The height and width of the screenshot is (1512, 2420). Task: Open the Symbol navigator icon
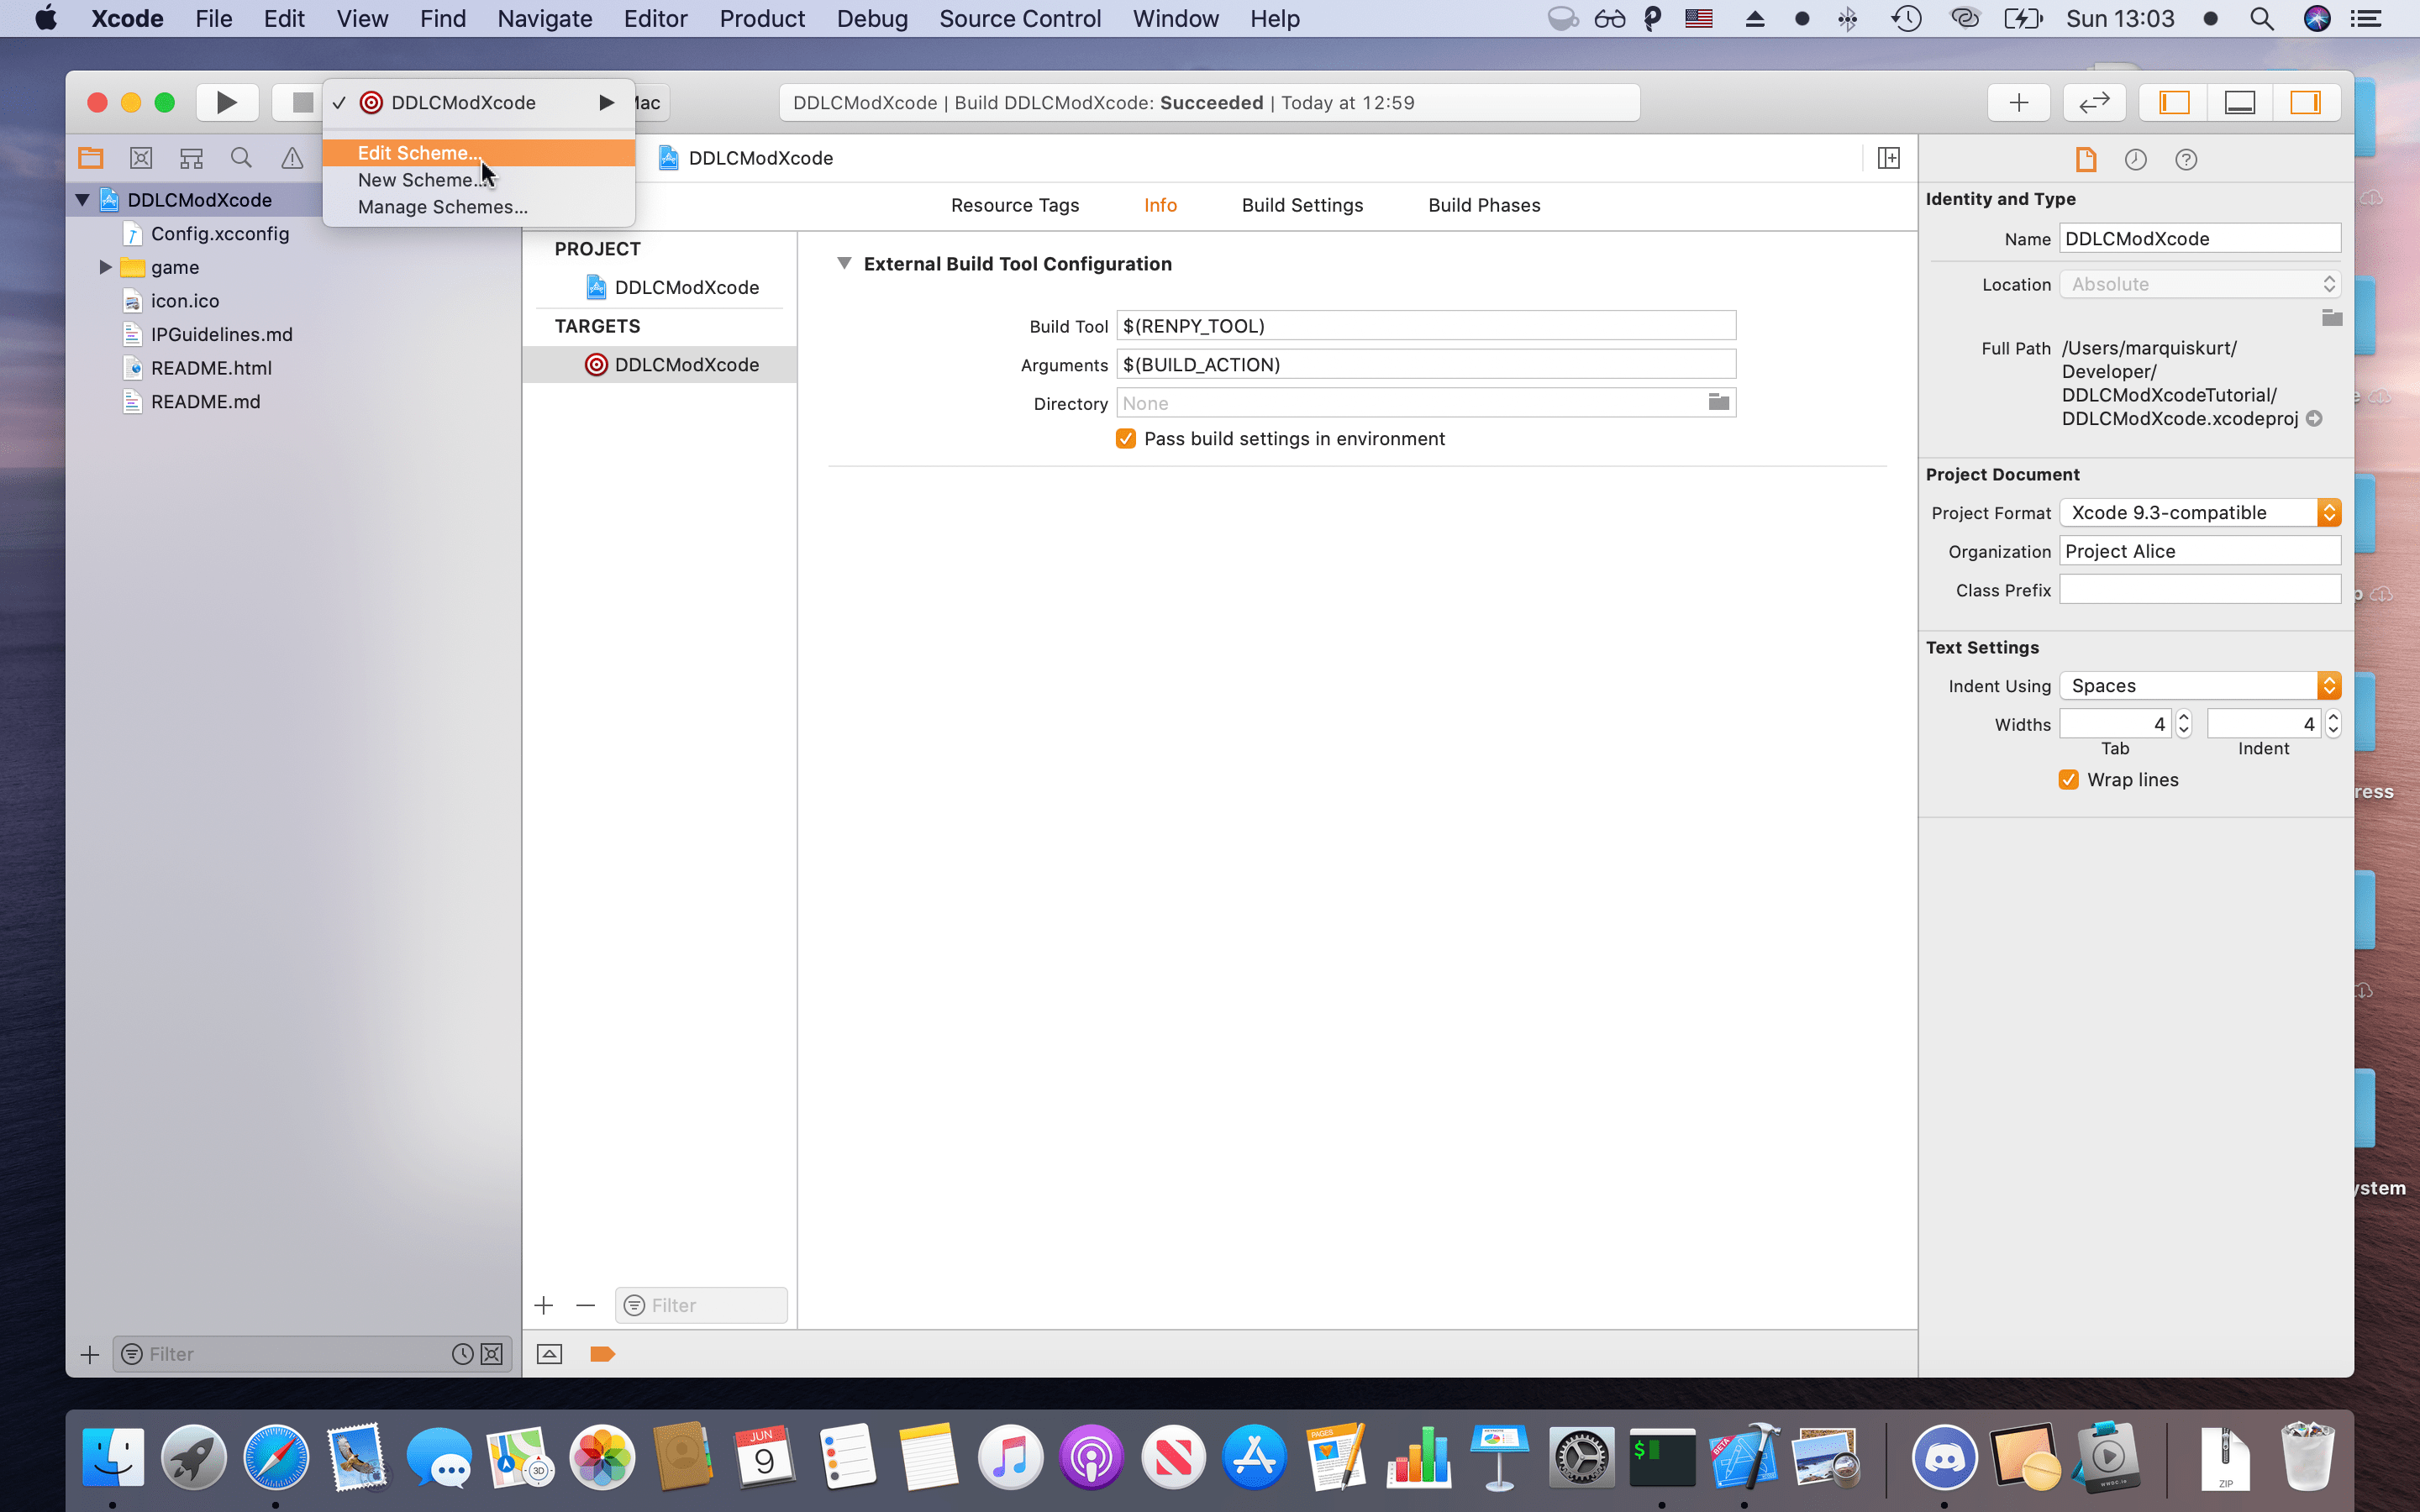[191, 158]
